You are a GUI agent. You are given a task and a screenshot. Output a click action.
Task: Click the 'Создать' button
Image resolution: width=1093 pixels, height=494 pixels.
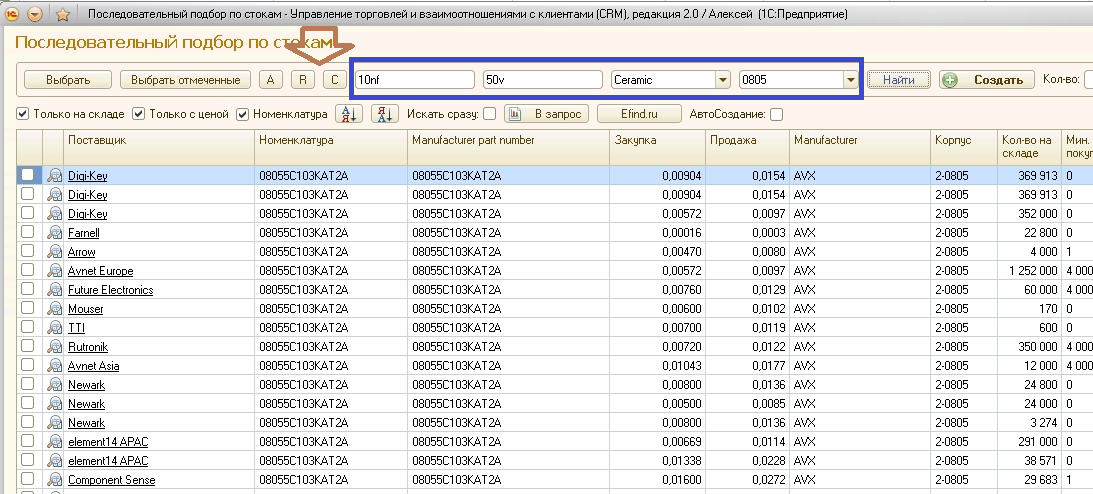coord(986,80)
